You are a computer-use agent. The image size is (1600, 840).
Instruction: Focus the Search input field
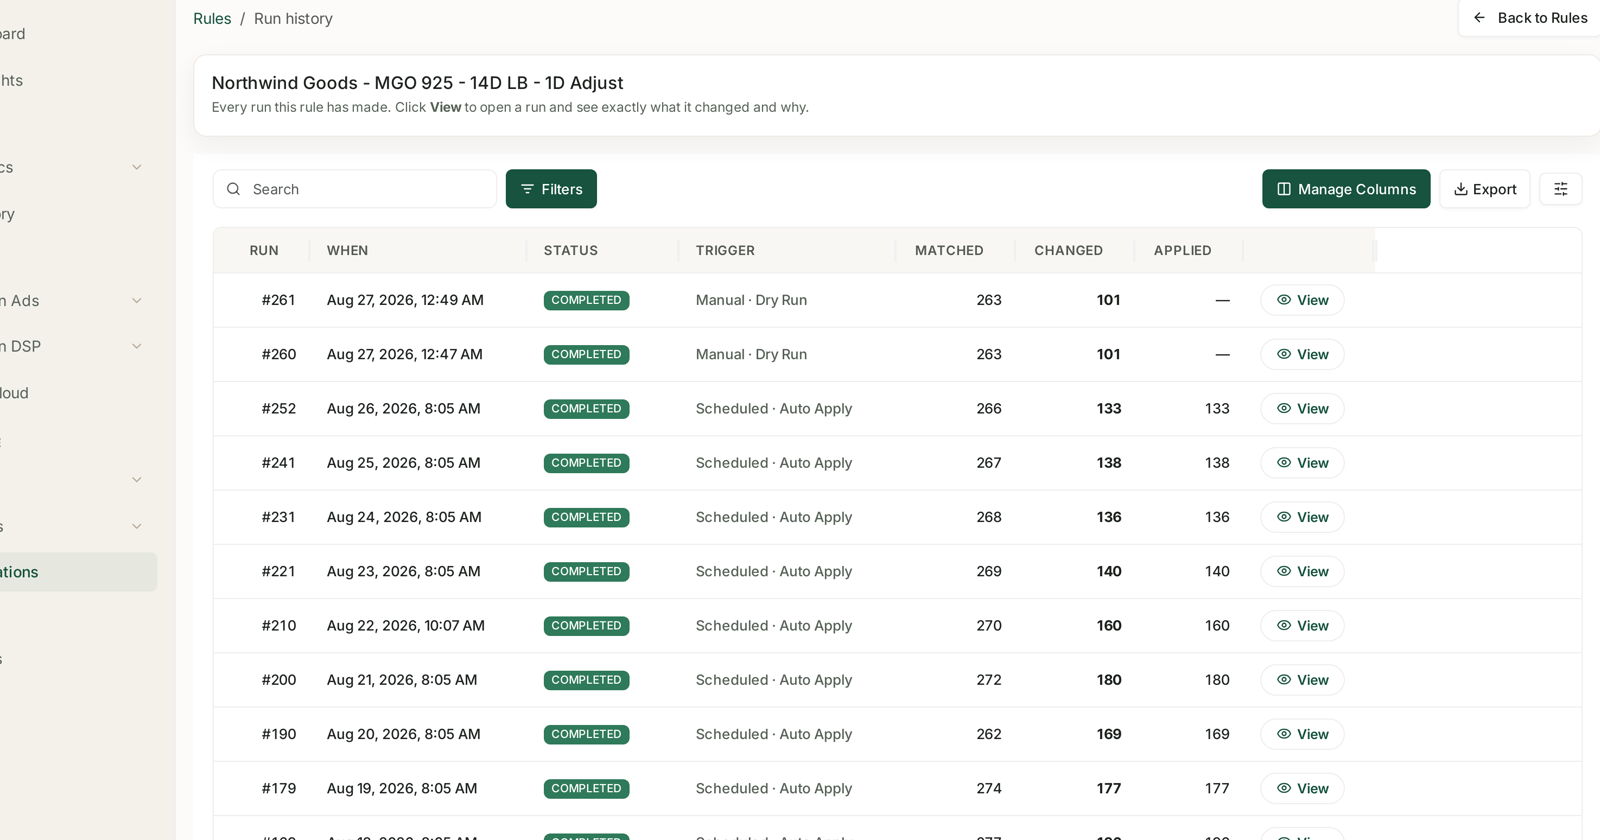point(355,189)
